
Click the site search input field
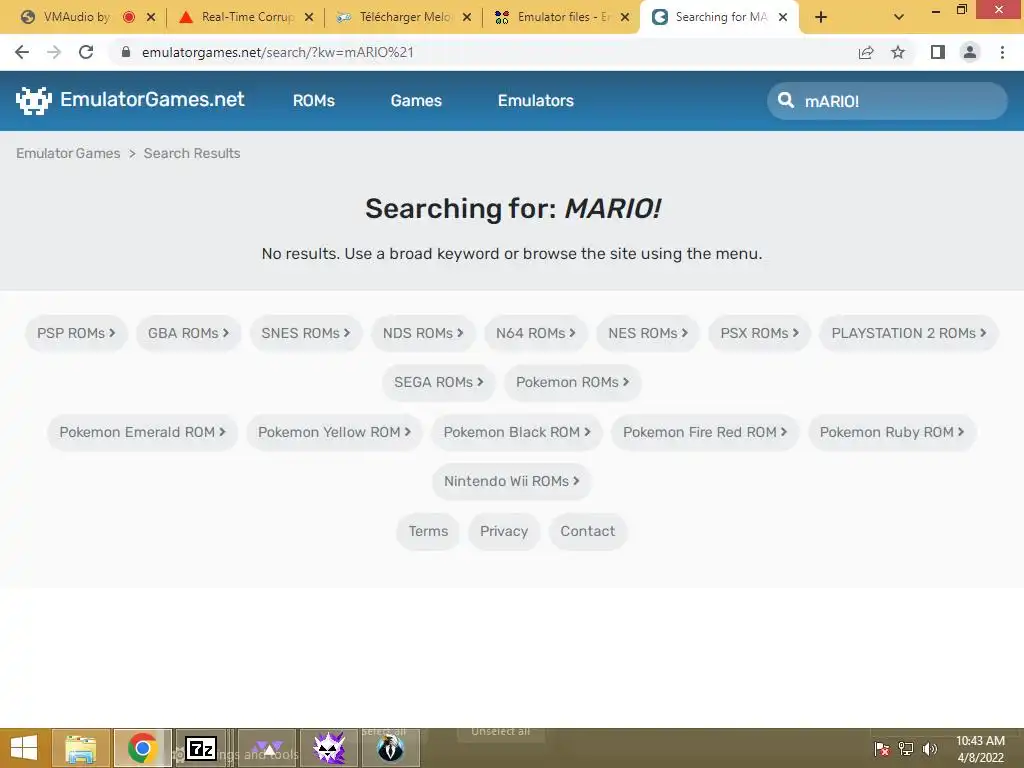[x=887, y=101]
